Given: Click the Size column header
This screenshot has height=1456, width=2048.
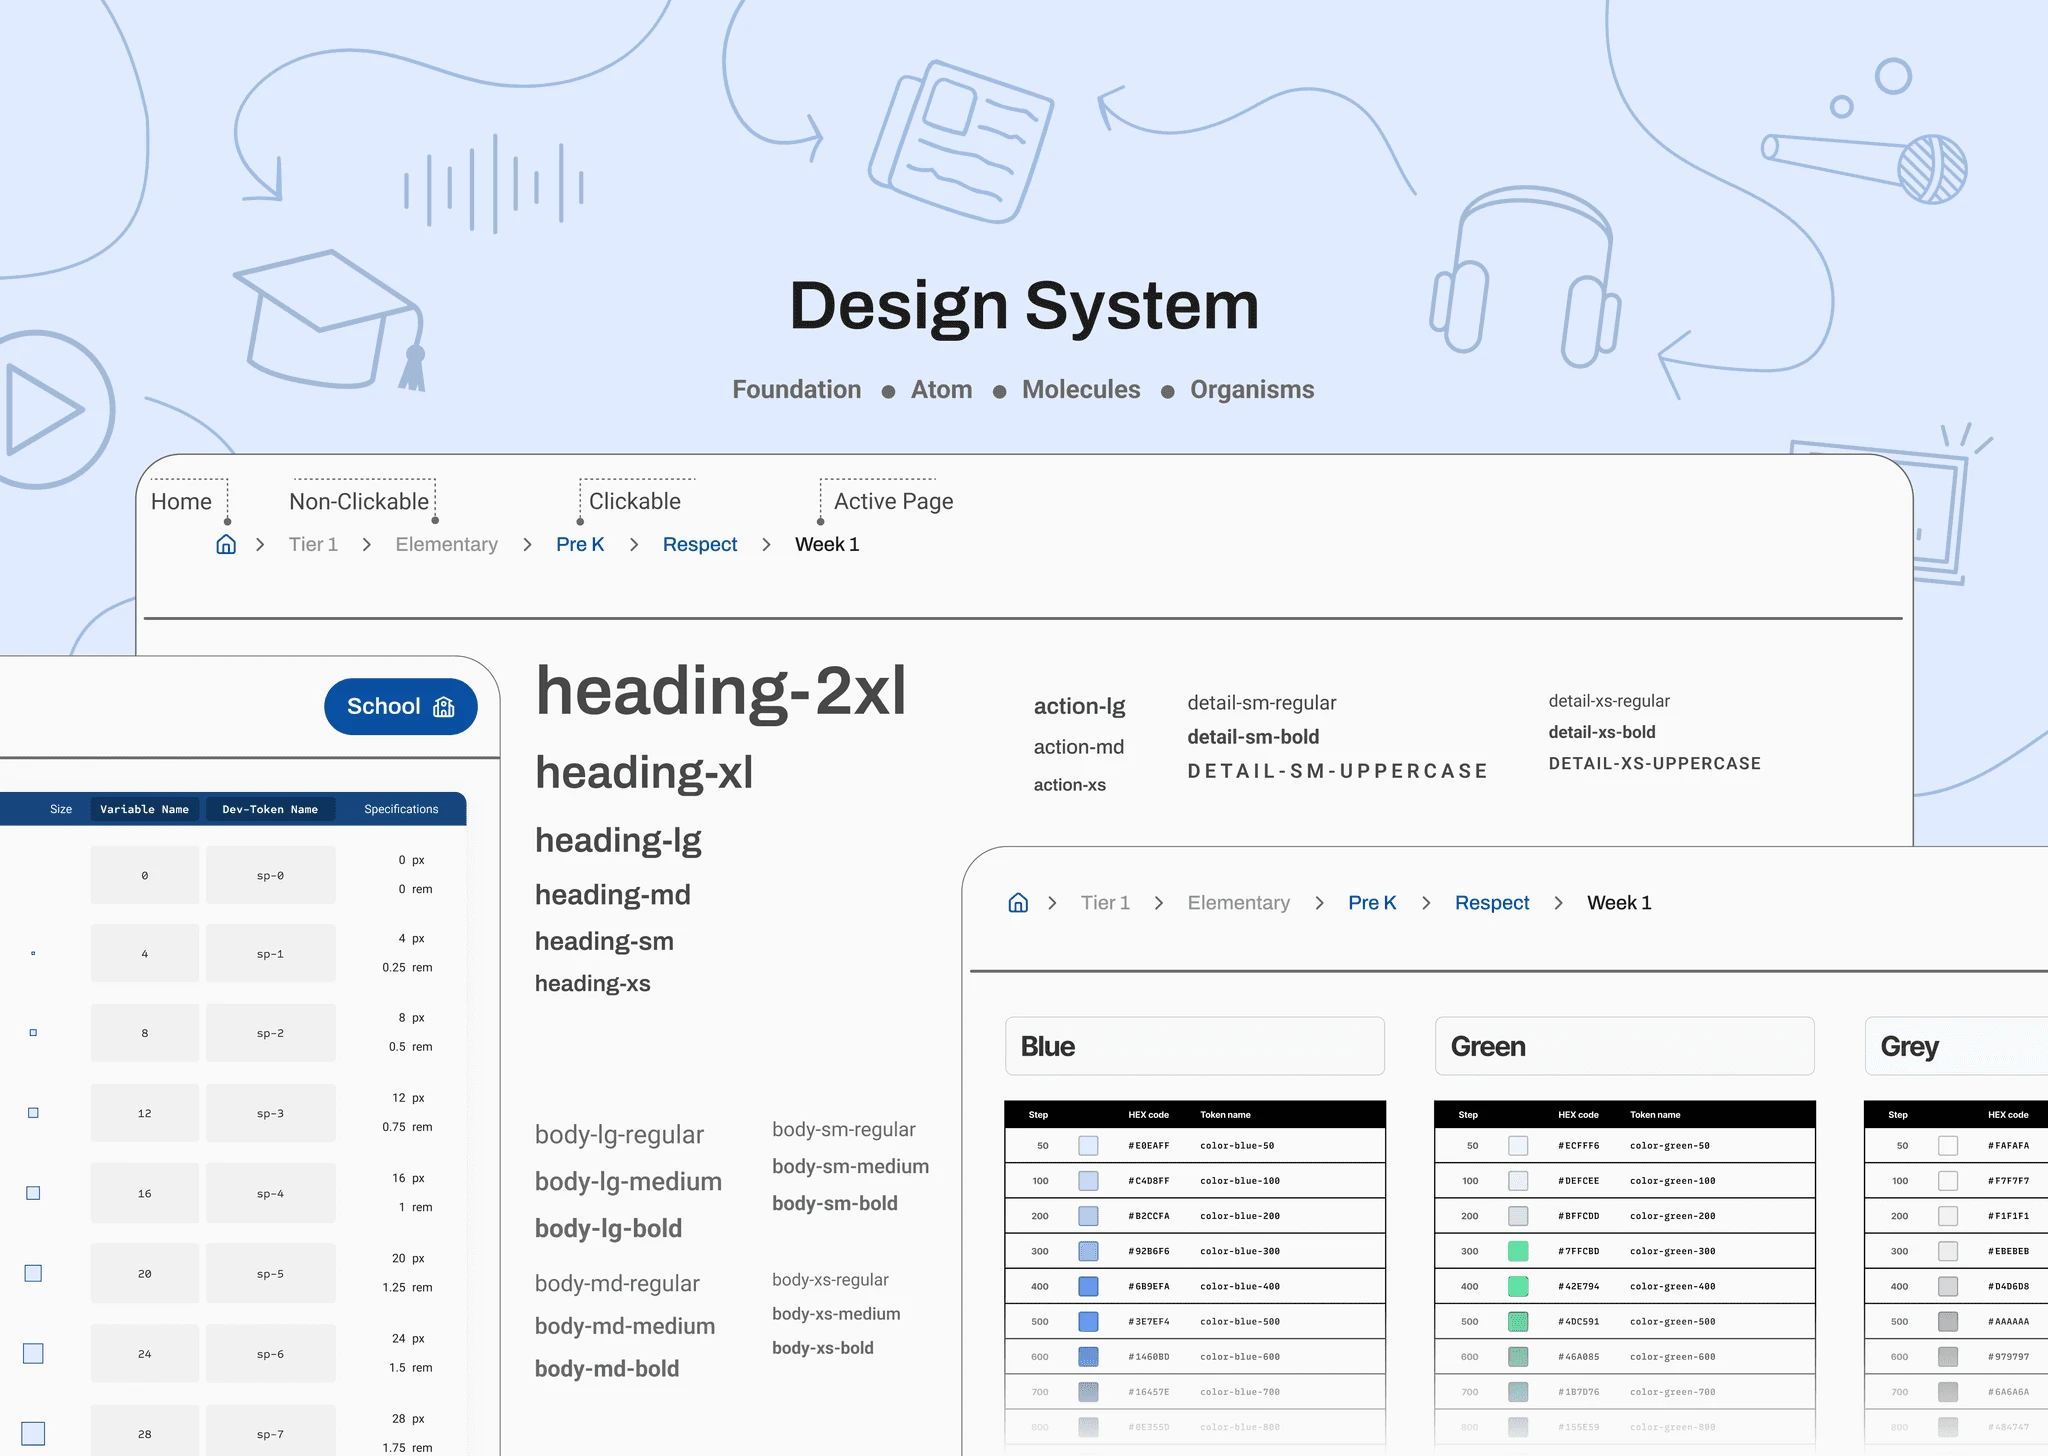Looking at the screenshot, I should 61,809.
